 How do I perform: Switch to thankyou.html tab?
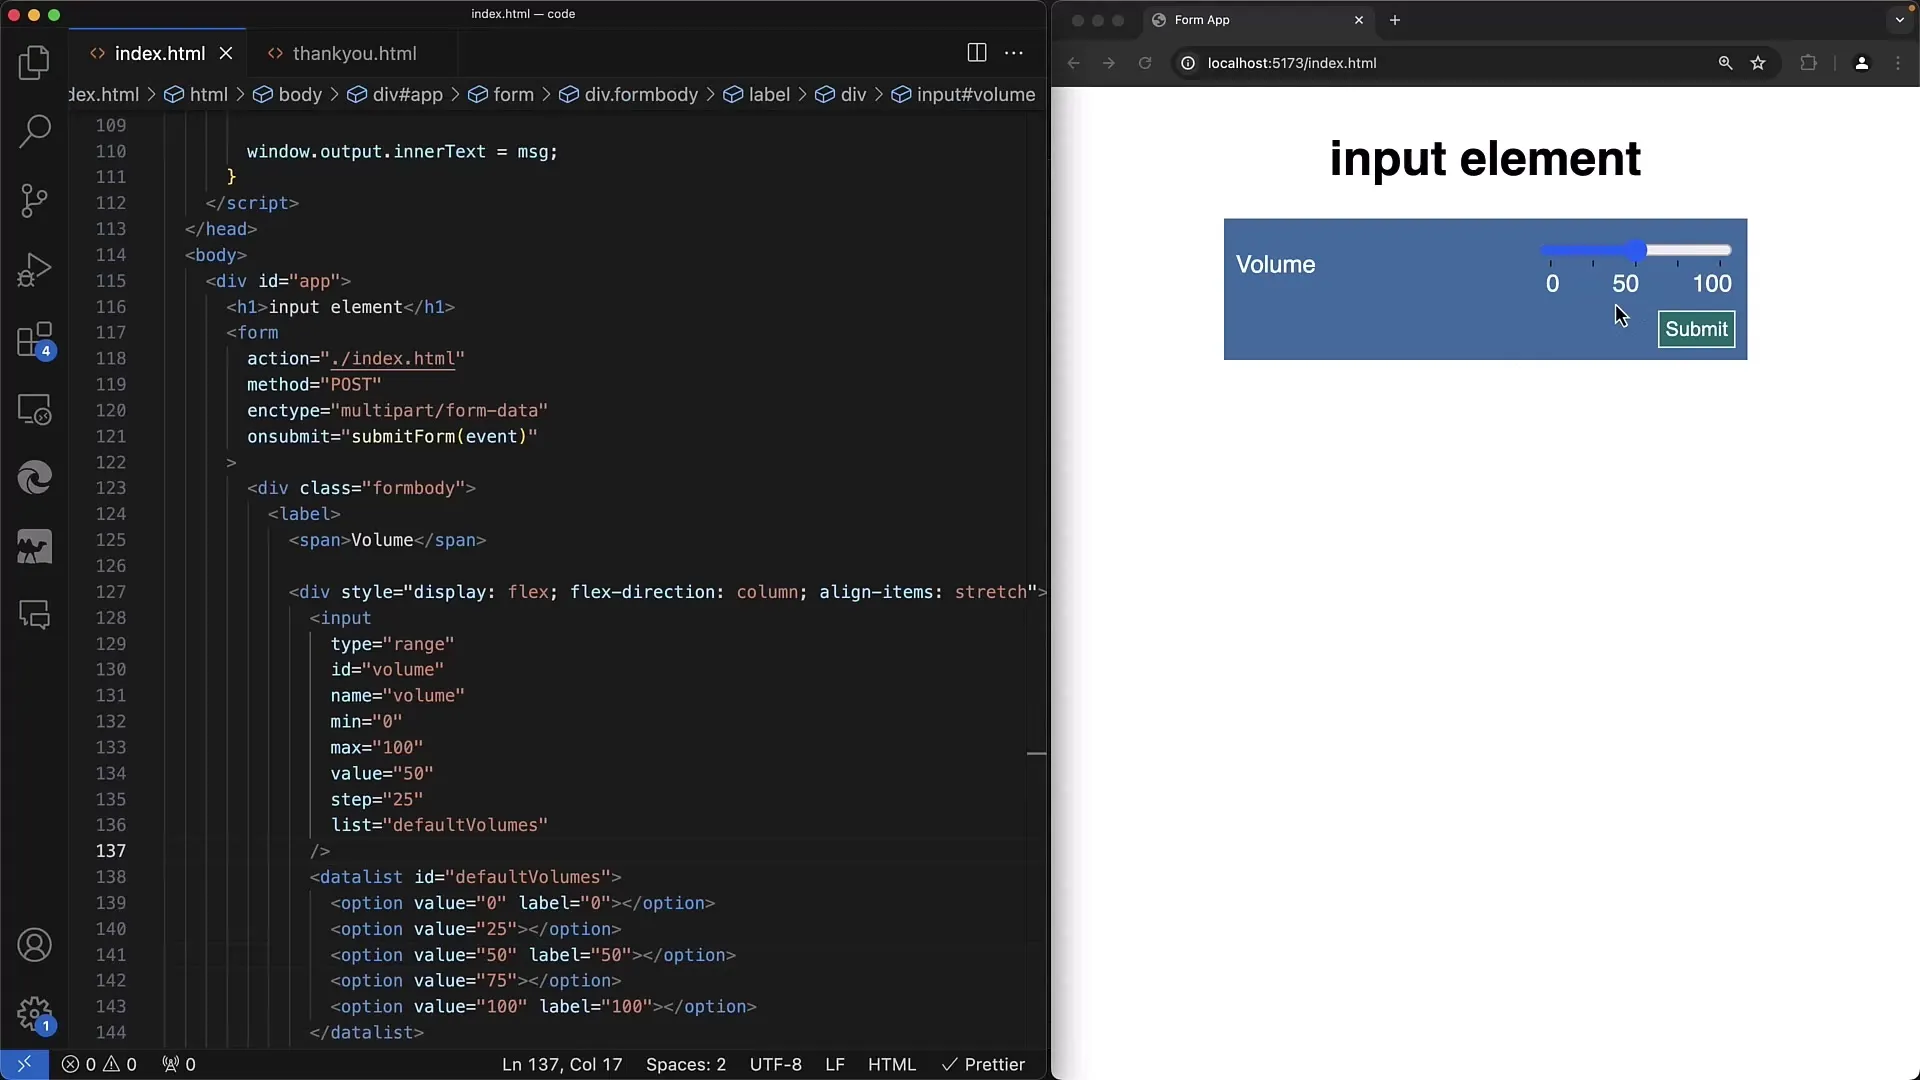click(x=355, y=53)
